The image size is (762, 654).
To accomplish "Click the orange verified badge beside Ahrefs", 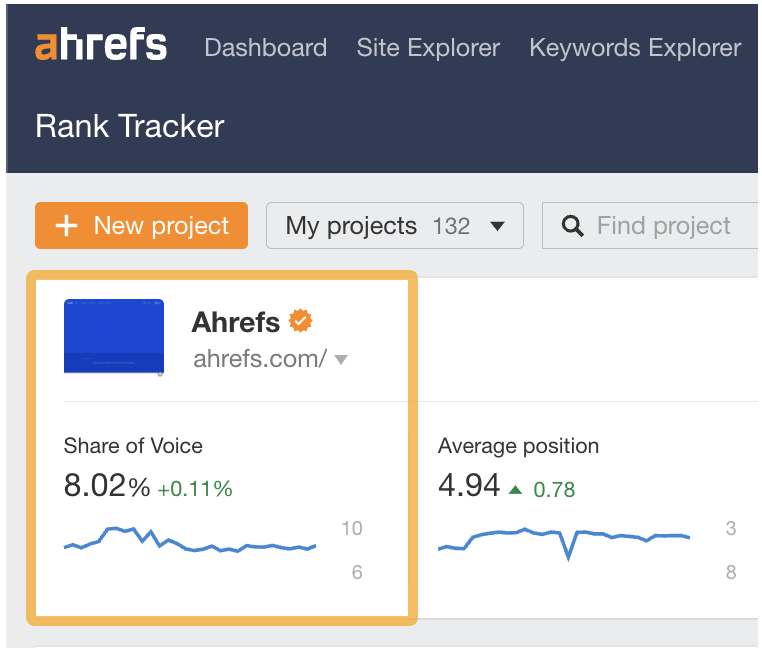I will [301, 321].
